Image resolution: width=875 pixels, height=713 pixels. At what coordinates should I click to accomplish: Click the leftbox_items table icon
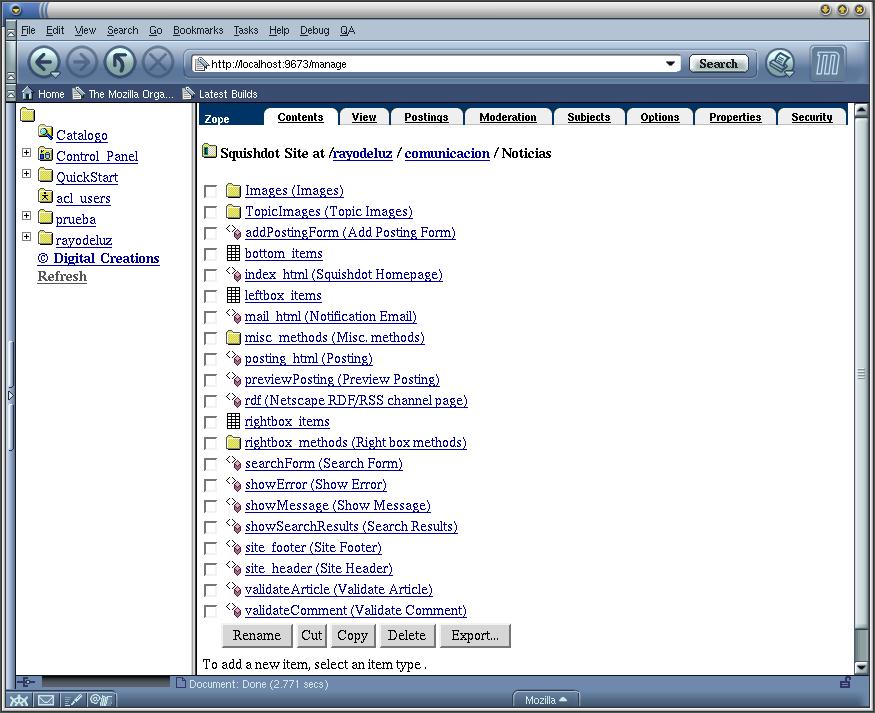233,295
